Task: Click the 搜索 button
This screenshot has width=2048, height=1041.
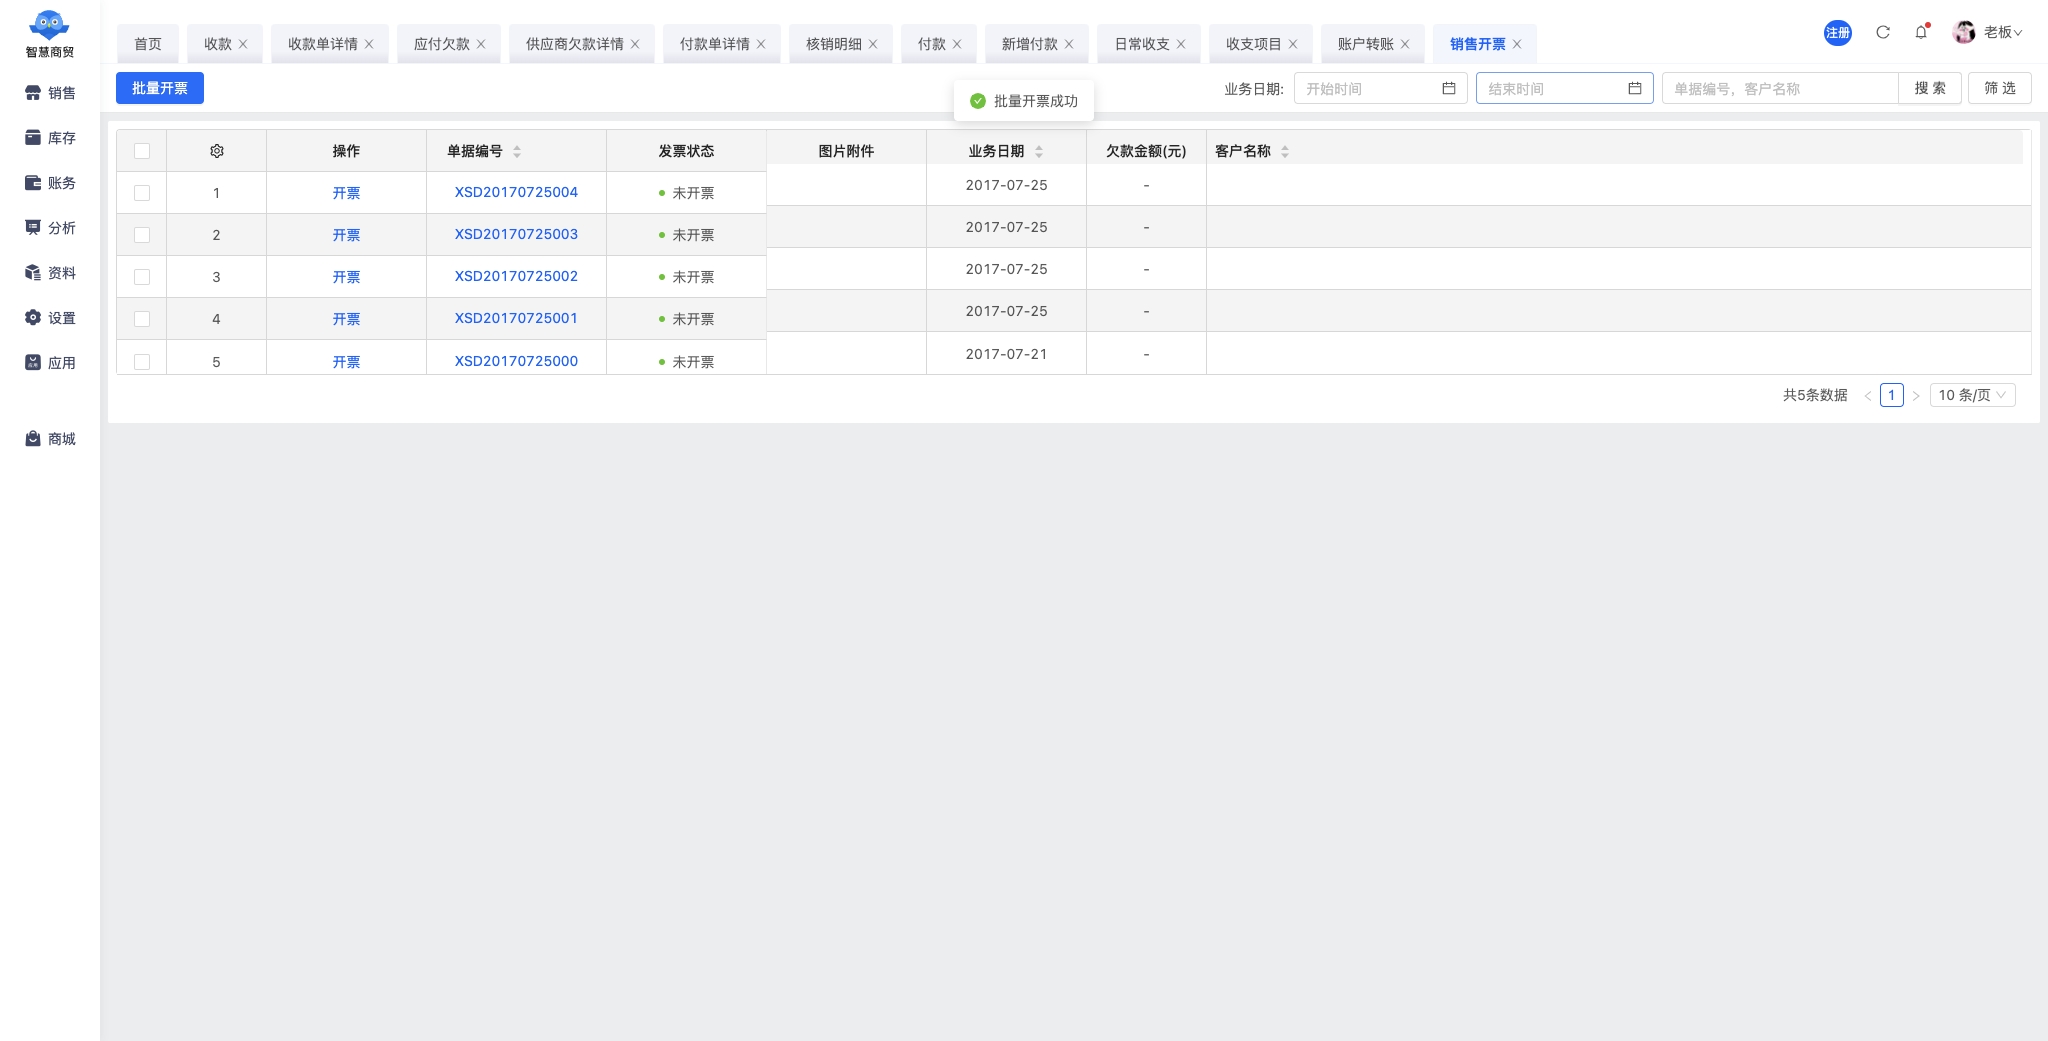Action: [1930, 88]
